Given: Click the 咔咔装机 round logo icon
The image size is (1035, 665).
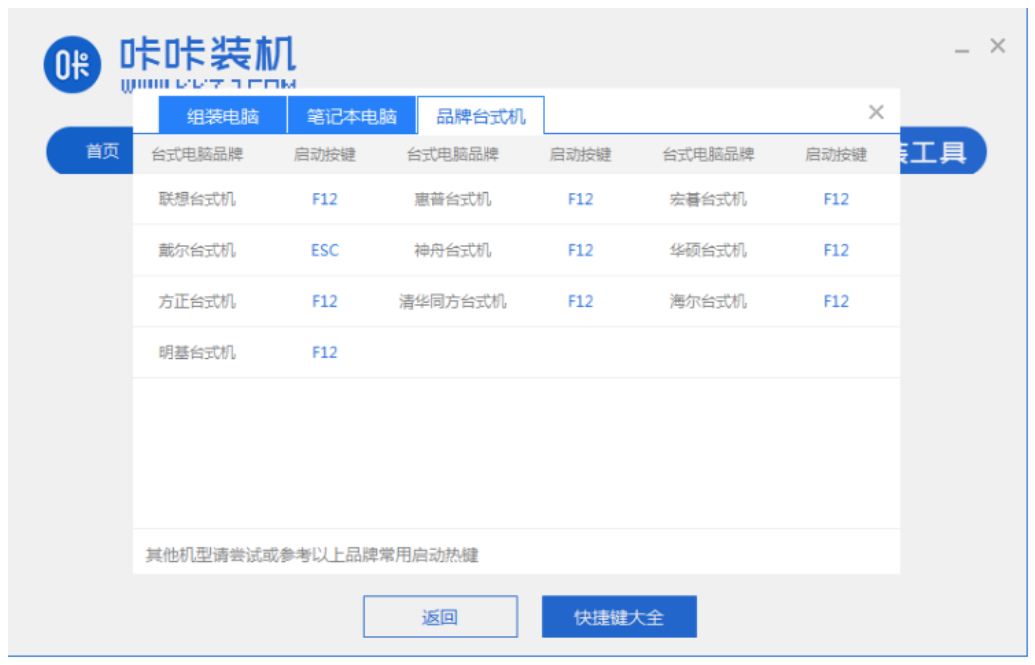Looking at the screenshot, I should pyautogui.click(x=72, y=65).
